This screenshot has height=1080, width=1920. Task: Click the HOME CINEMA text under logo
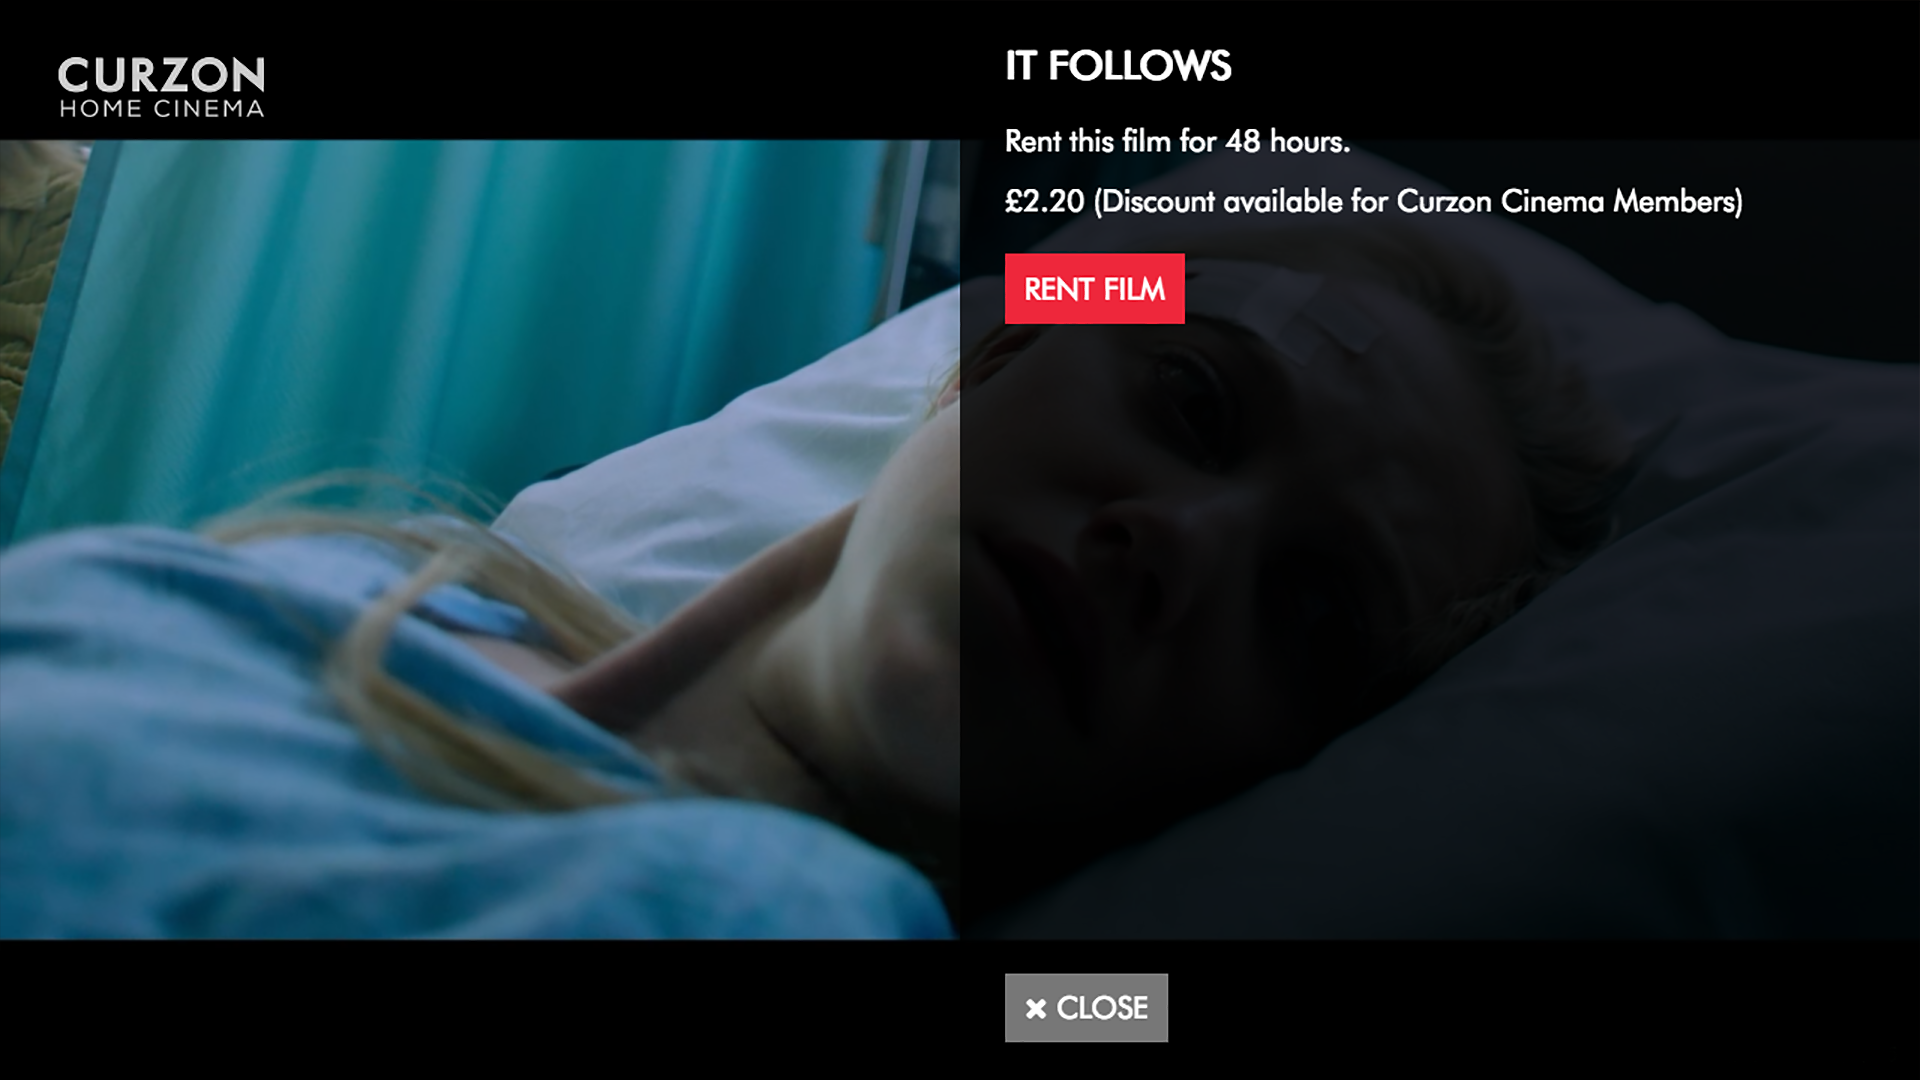click(161, 109)
